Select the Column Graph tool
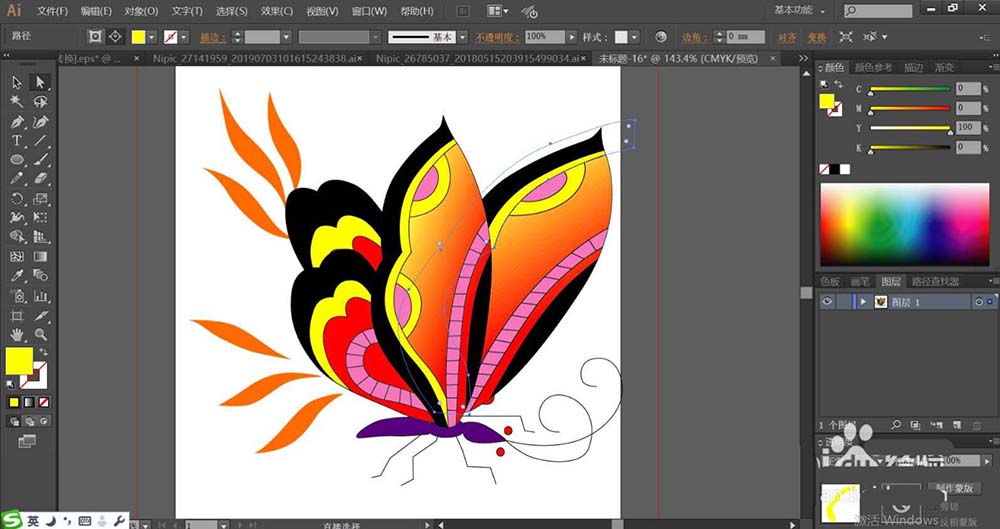Viewport: 1000px width, 529px height. (x=40, y=295)
